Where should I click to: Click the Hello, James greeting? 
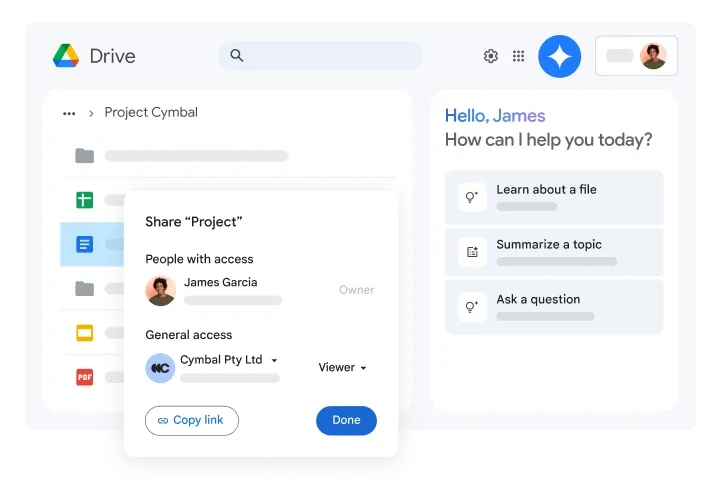coord(495,116)
